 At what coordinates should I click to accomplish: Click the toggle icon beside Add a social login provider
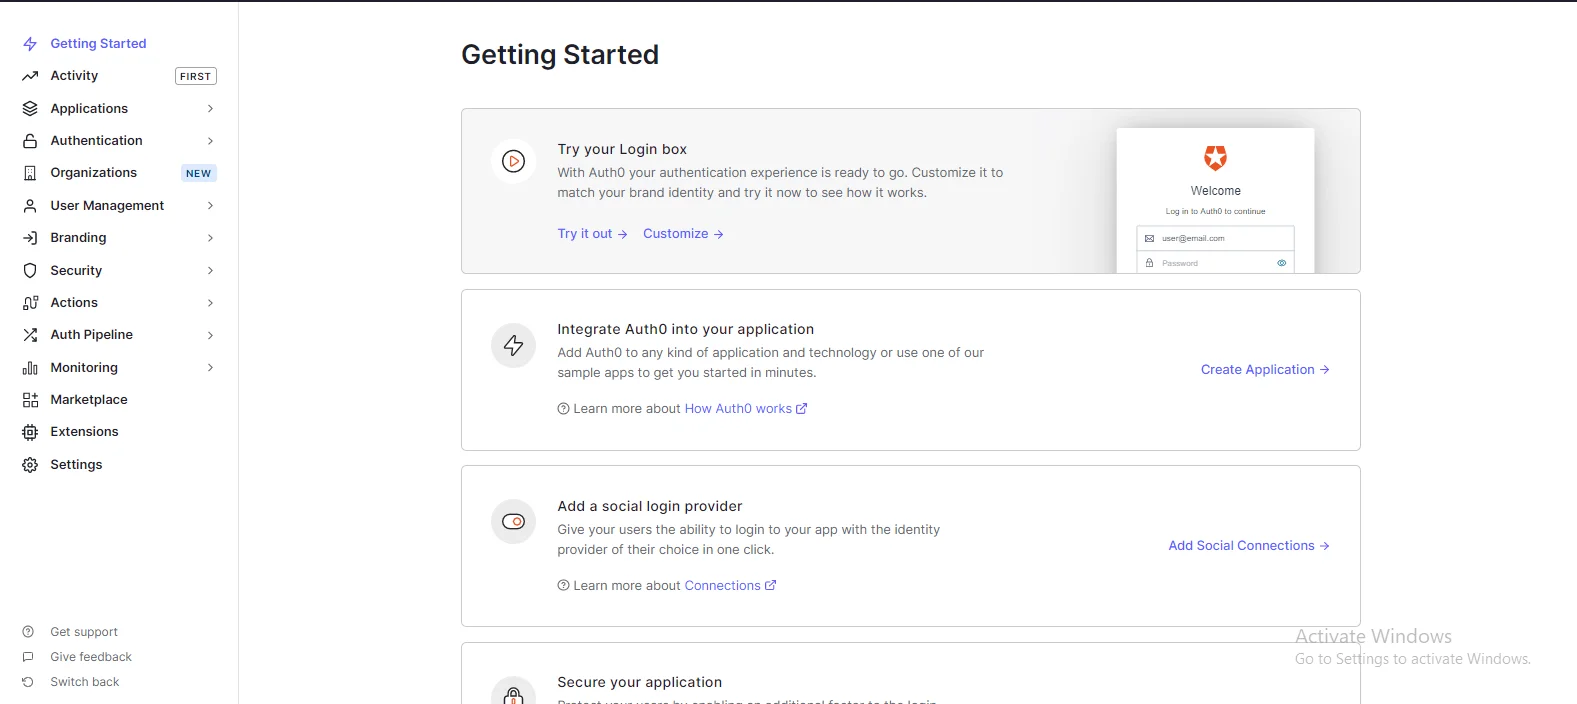tap(513, 522)
